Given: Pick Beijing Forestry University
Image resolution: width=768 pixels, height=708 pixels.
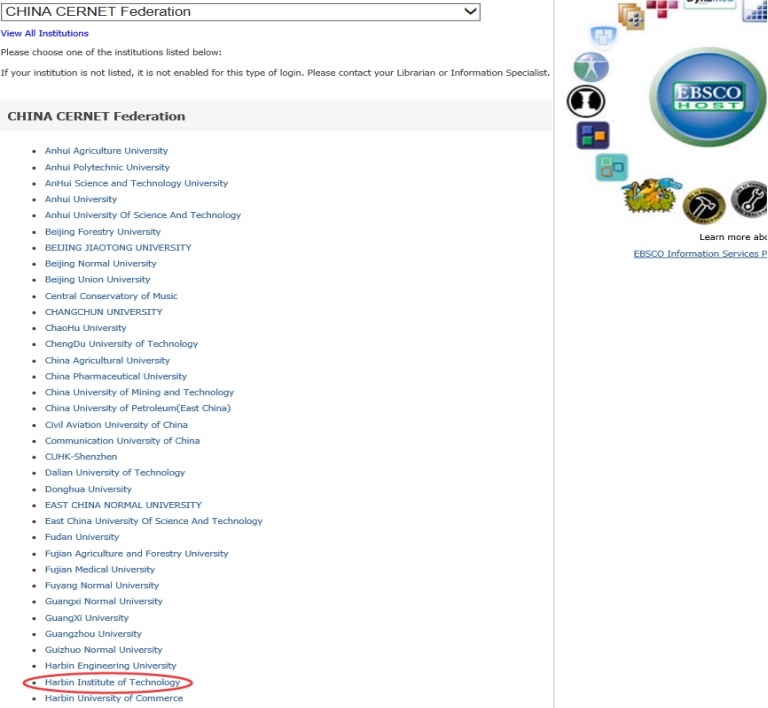Looking at the screenshot, I should 103,232.
